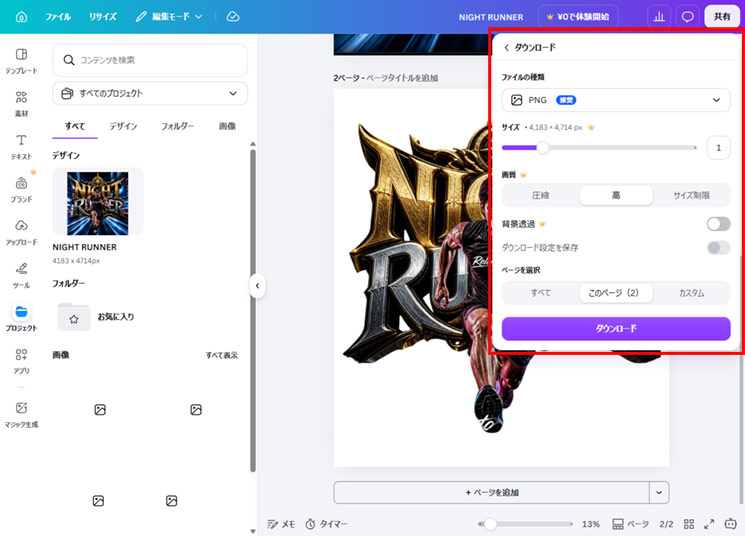
Task: Enter fullscreen with expand arrows icon
Action: click(709, 524)
